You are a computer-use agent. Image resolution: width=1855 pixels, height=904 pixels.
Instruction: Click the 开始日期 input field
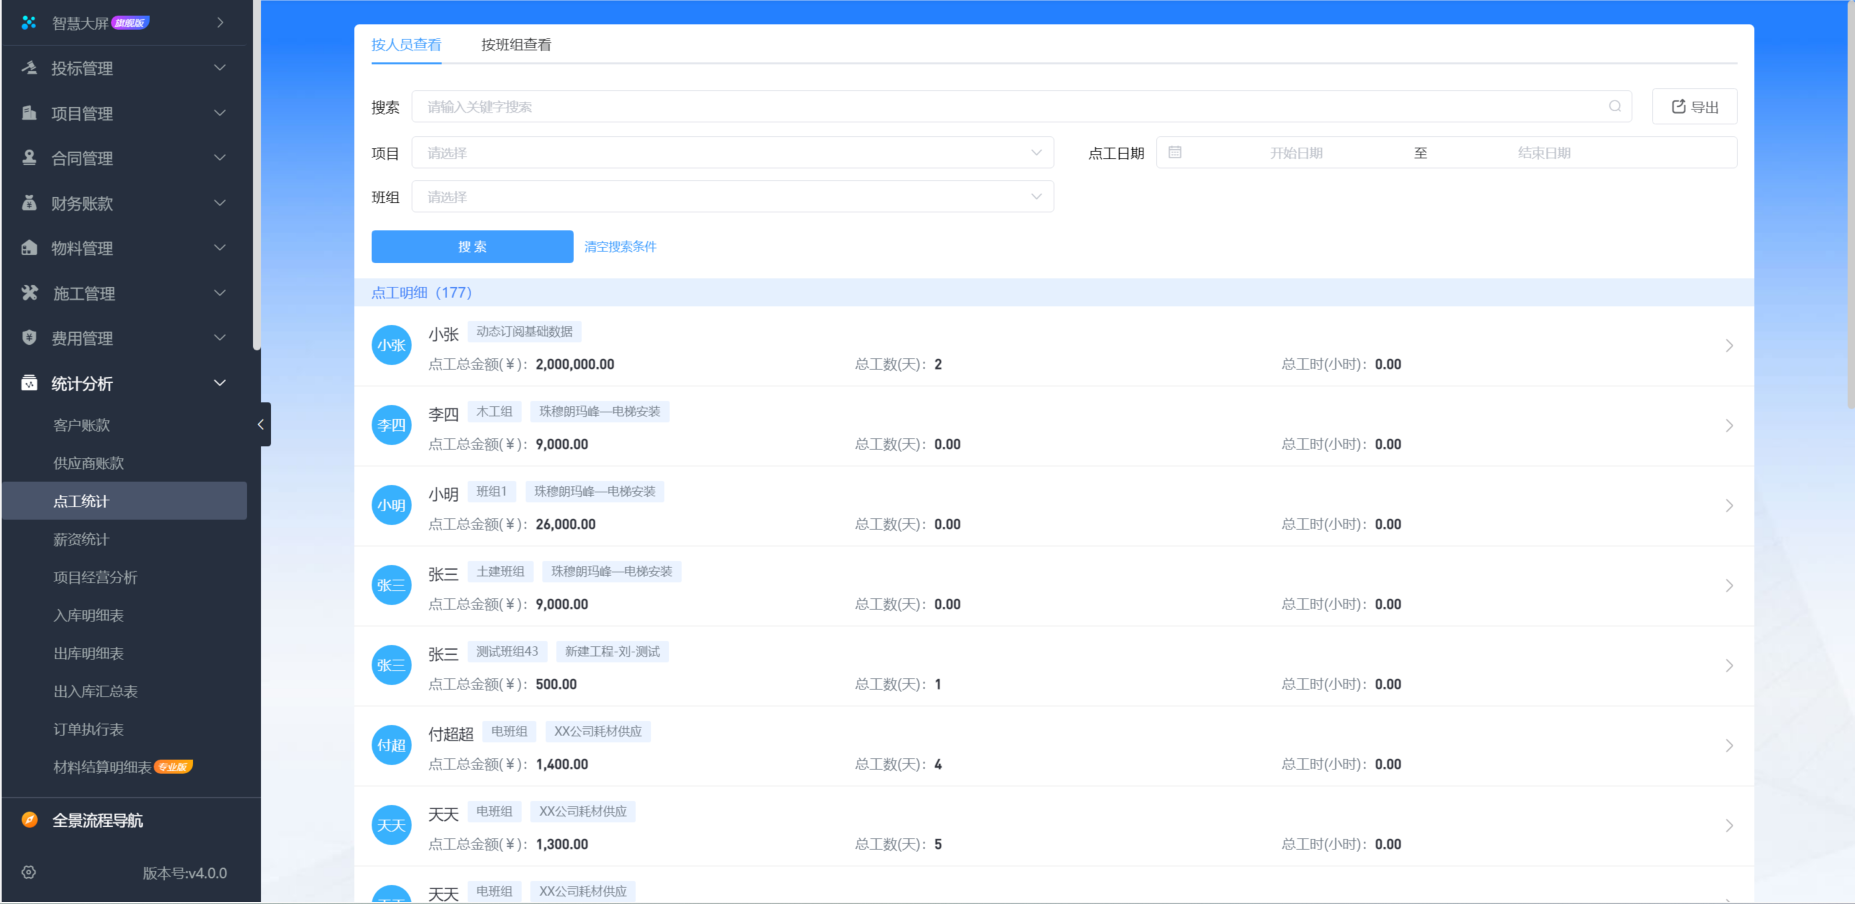click(x=1296, y=153)
